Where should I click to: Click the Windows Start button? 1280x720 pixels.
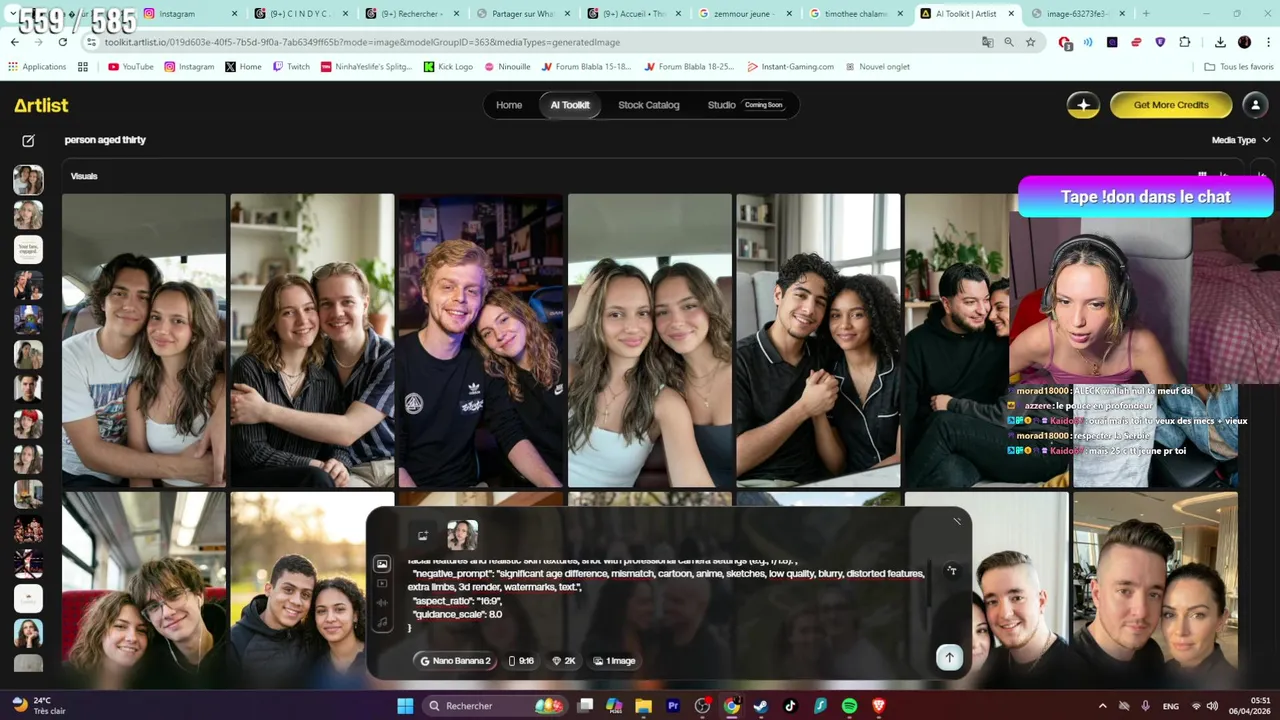tap(405, 706)
